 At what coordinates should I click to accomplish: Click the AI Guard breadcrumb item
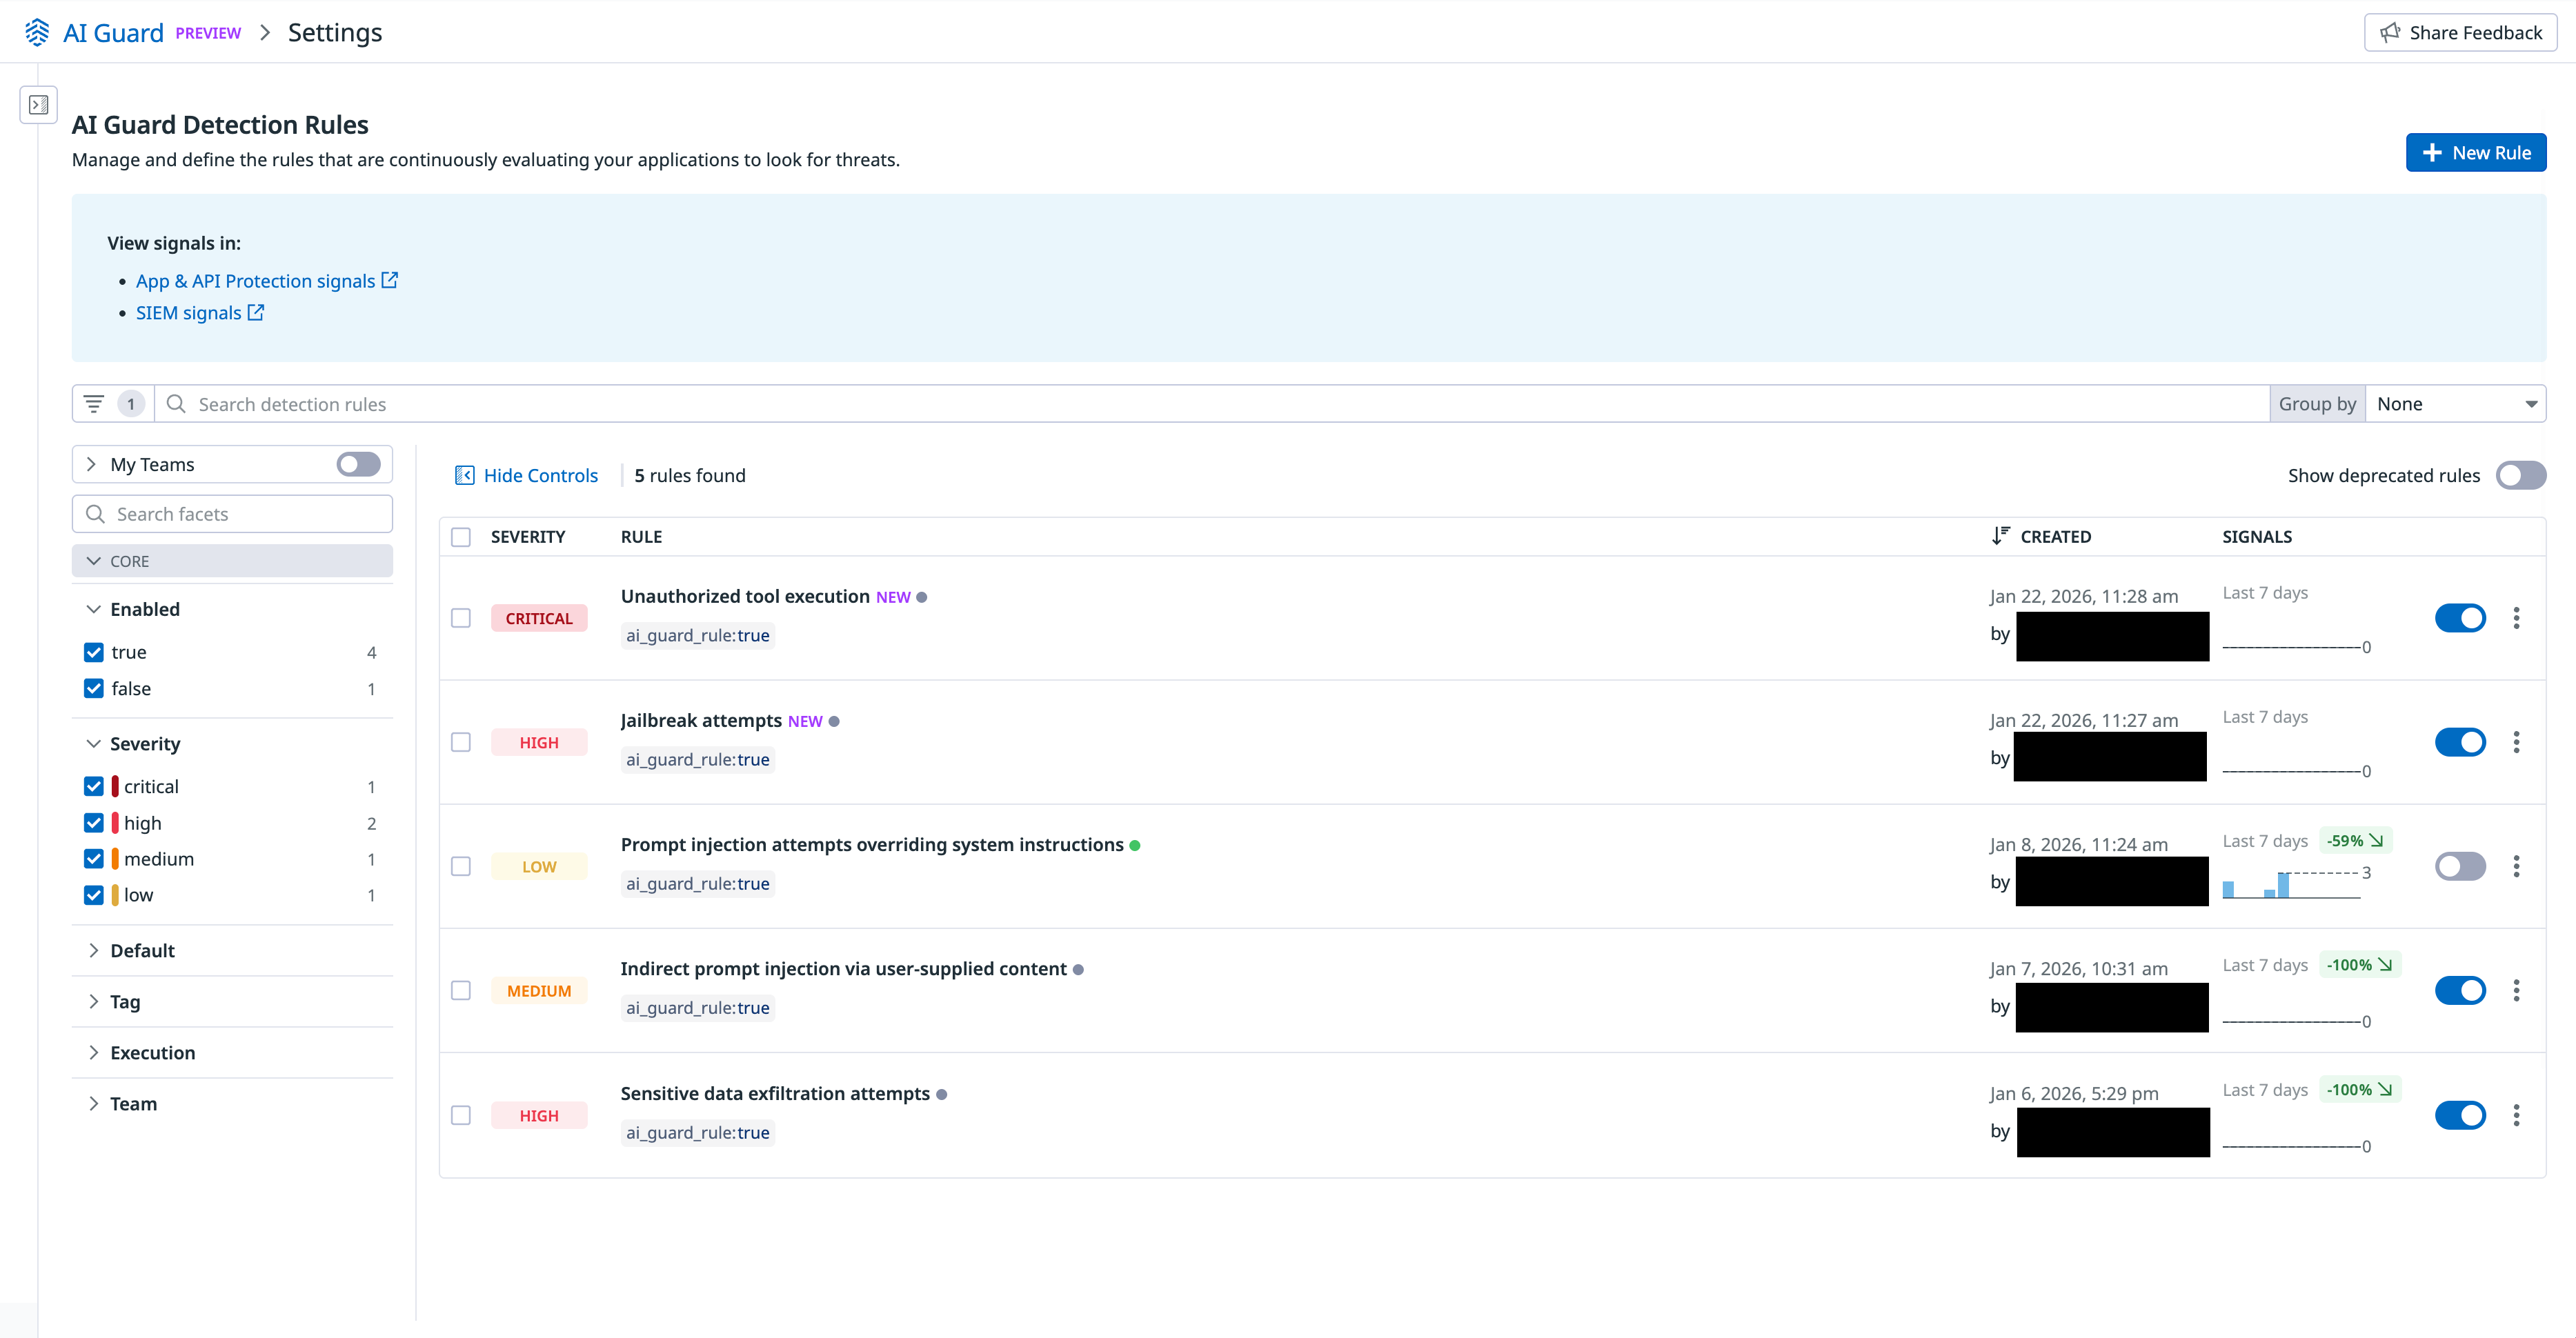point(113,33)
